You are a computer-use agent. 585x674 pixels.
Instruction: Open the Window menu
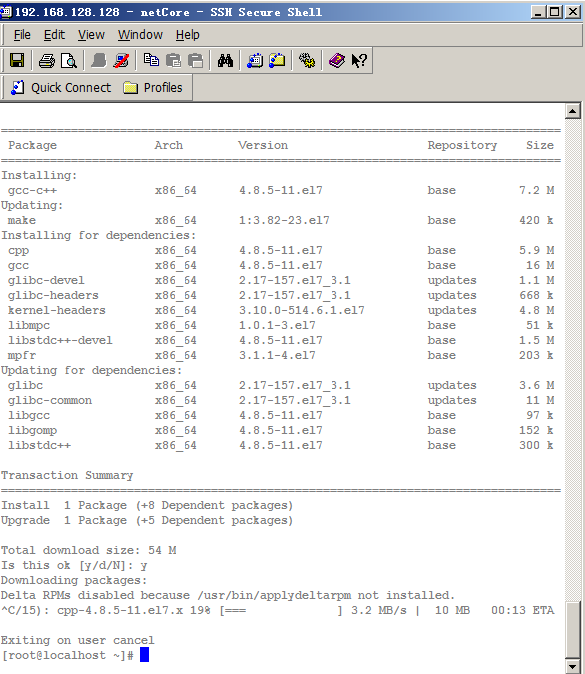(140, 35)
